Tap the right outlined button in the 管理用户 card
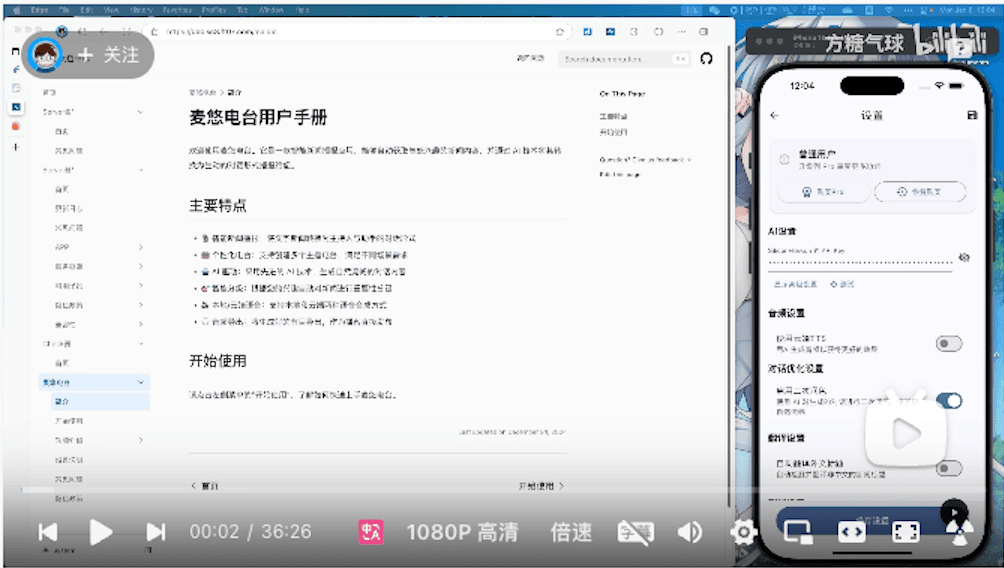Viewport: 1004px width, 568px height. (x=919, y=191)
